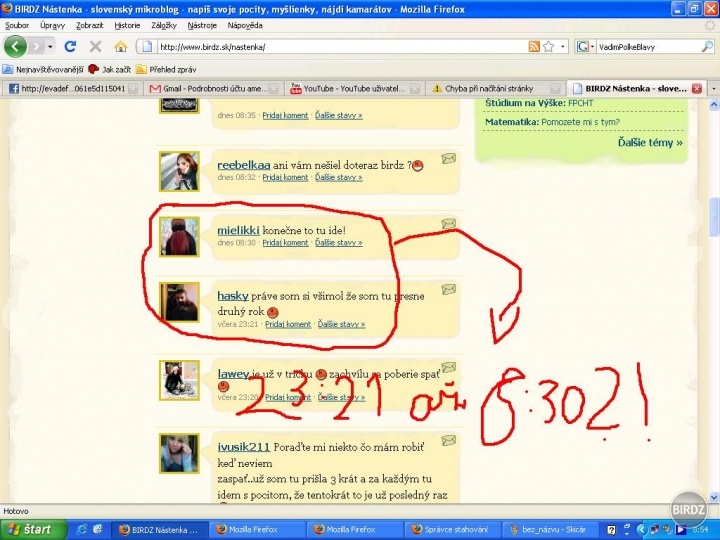Viewport: 720px width, 540px height.
Task: Switch to the YouTube tab
Action: pyautogui.click(x=354, y=89)
